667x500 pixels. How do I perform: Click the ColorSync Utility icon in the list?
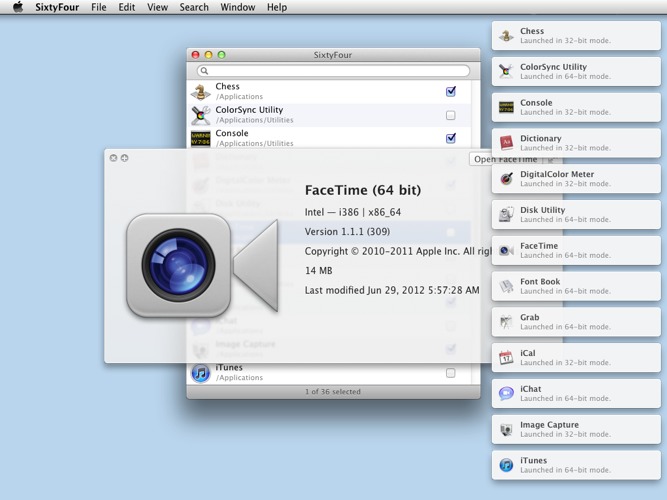pos(201,115)
